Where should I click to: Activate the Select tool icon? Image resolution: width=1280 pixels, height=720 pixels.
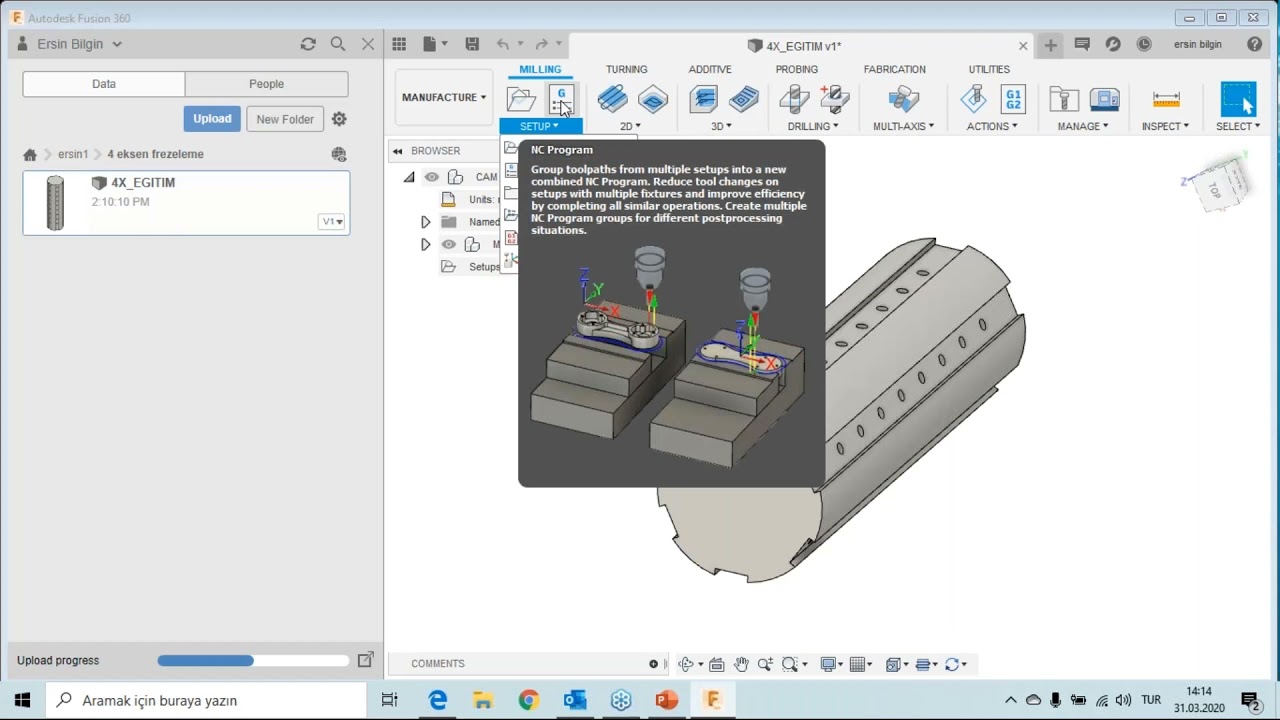[1238, 99]
